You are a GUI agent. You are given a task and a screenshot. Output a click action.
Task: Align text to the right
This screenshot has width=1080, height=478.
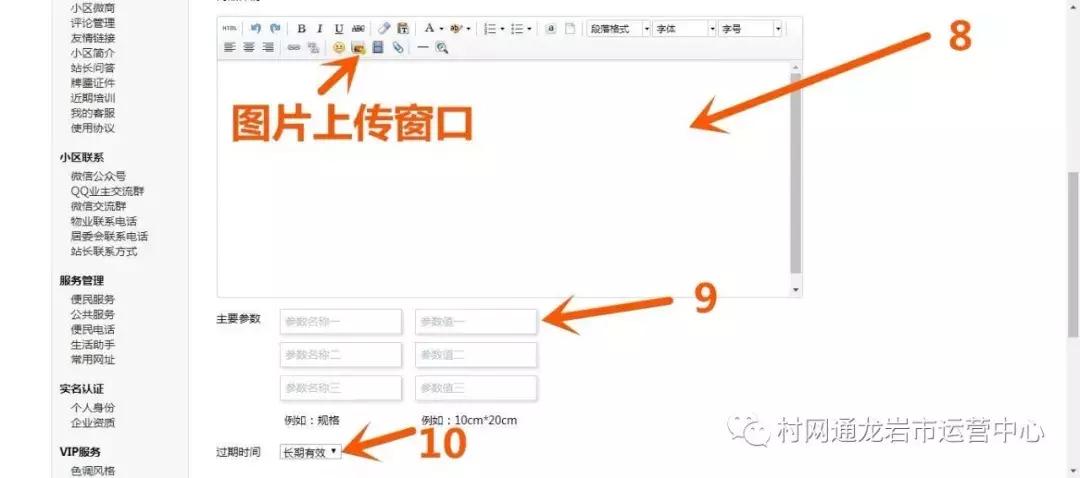click(x=268, y=48)
